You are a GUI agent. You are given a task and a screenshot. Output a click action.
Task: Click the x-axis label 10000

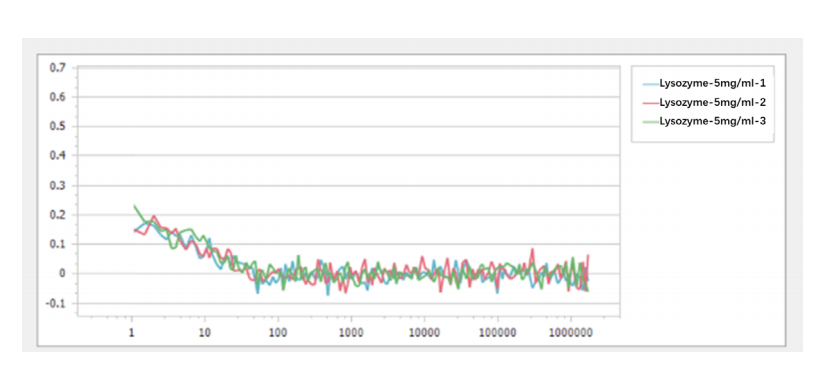coord(424,333)
